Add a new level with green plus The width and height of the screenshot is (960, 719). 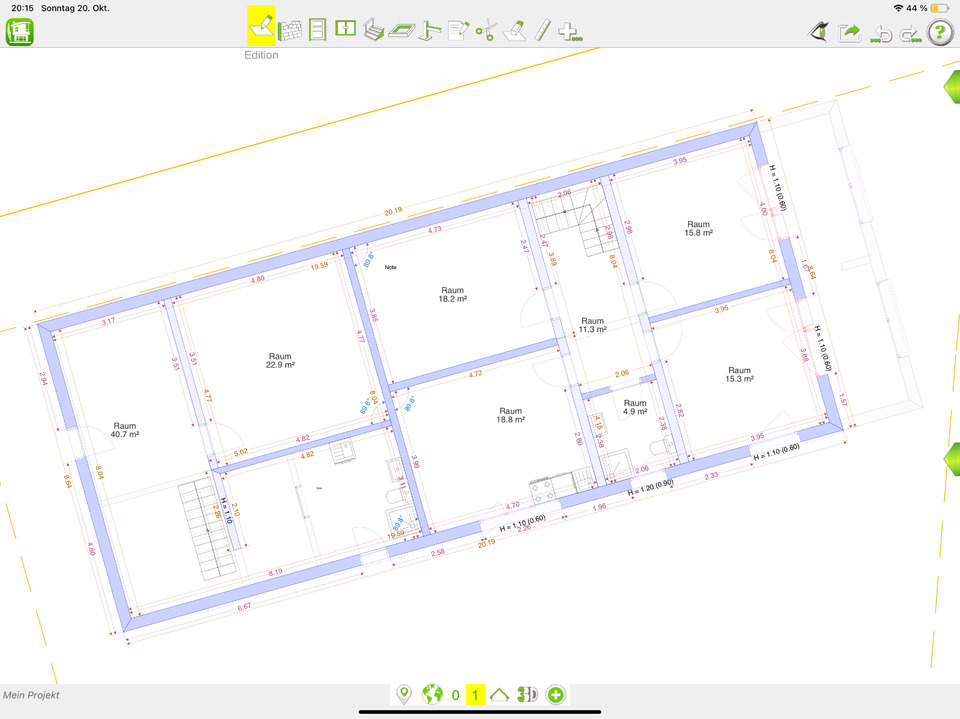pyautogui.click(x=556, y=695)
